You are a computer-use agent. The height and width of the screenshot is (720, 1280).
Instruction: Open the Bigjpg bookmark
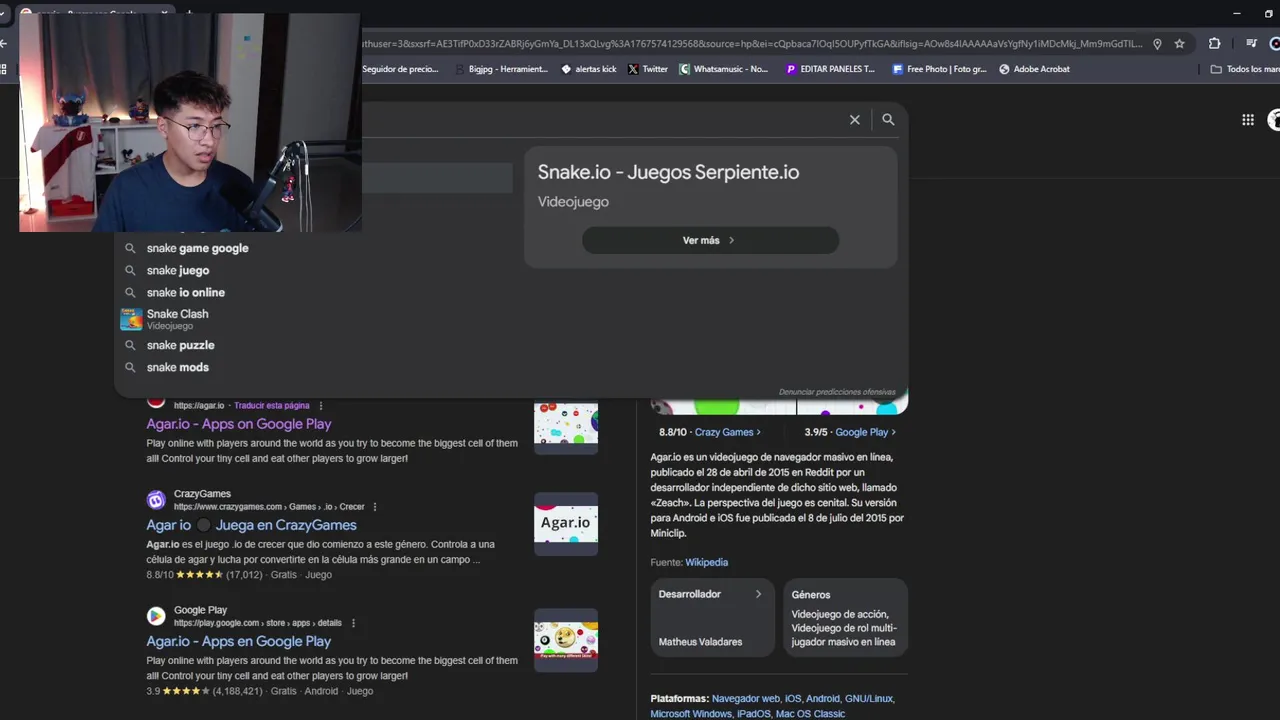[501, 69]
